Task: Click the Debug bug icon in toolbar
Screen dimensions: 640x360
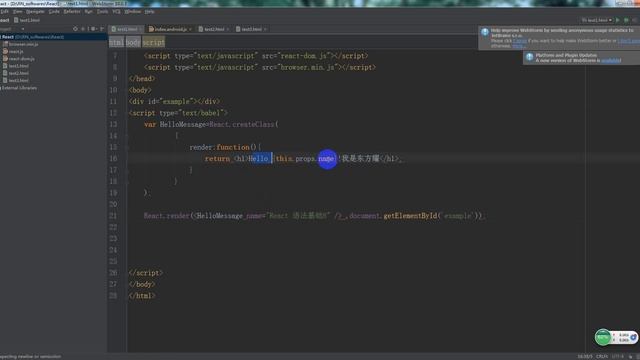Action: coord(626,20)
